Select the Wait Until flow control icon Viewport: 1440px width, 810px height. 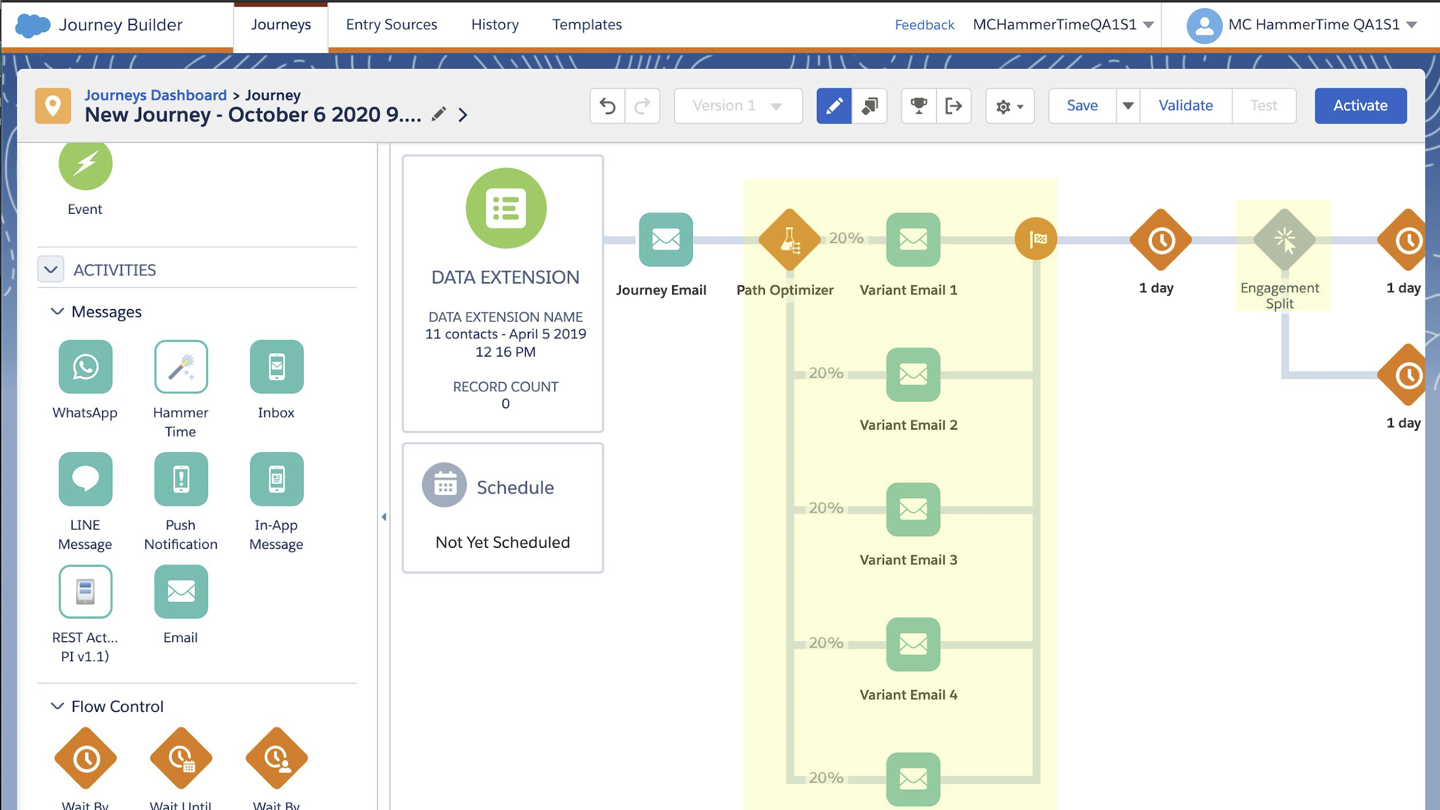[181, 759]
